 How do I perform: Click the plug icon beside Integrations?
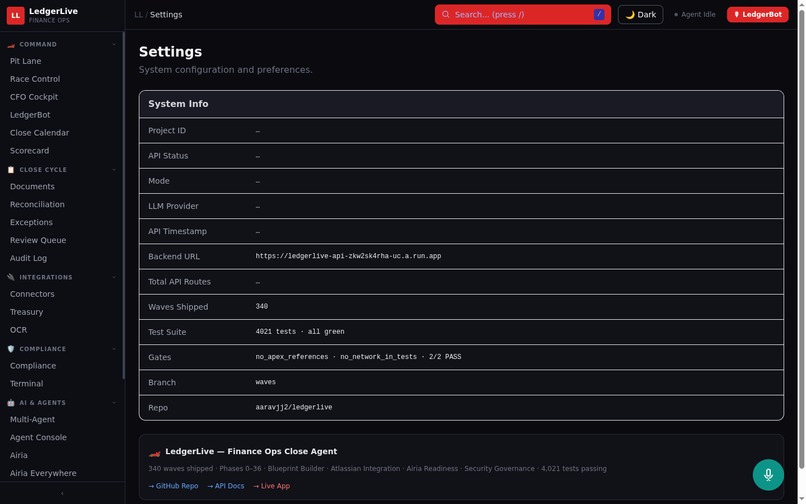(11, 277)
